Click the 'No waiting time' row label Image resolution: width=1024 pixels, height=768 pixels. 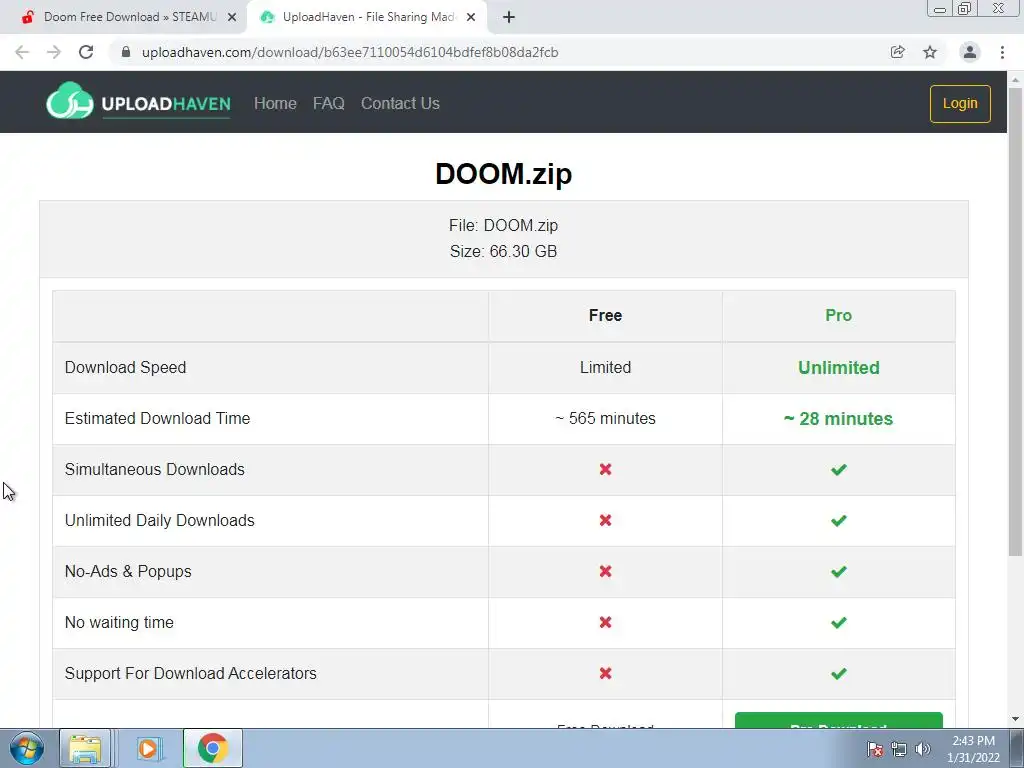tap(119, 622)
